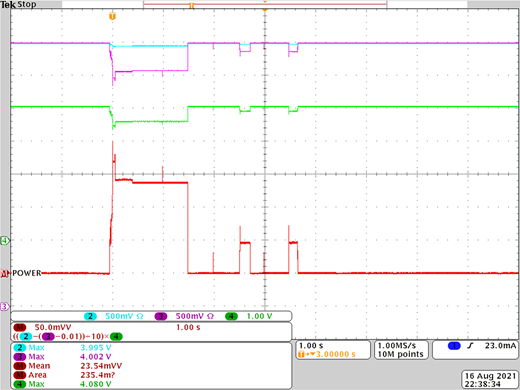The image size is (520, 390).
Task: Click the cyan channel 2 badge in scale bar
Action: (90, 316)
